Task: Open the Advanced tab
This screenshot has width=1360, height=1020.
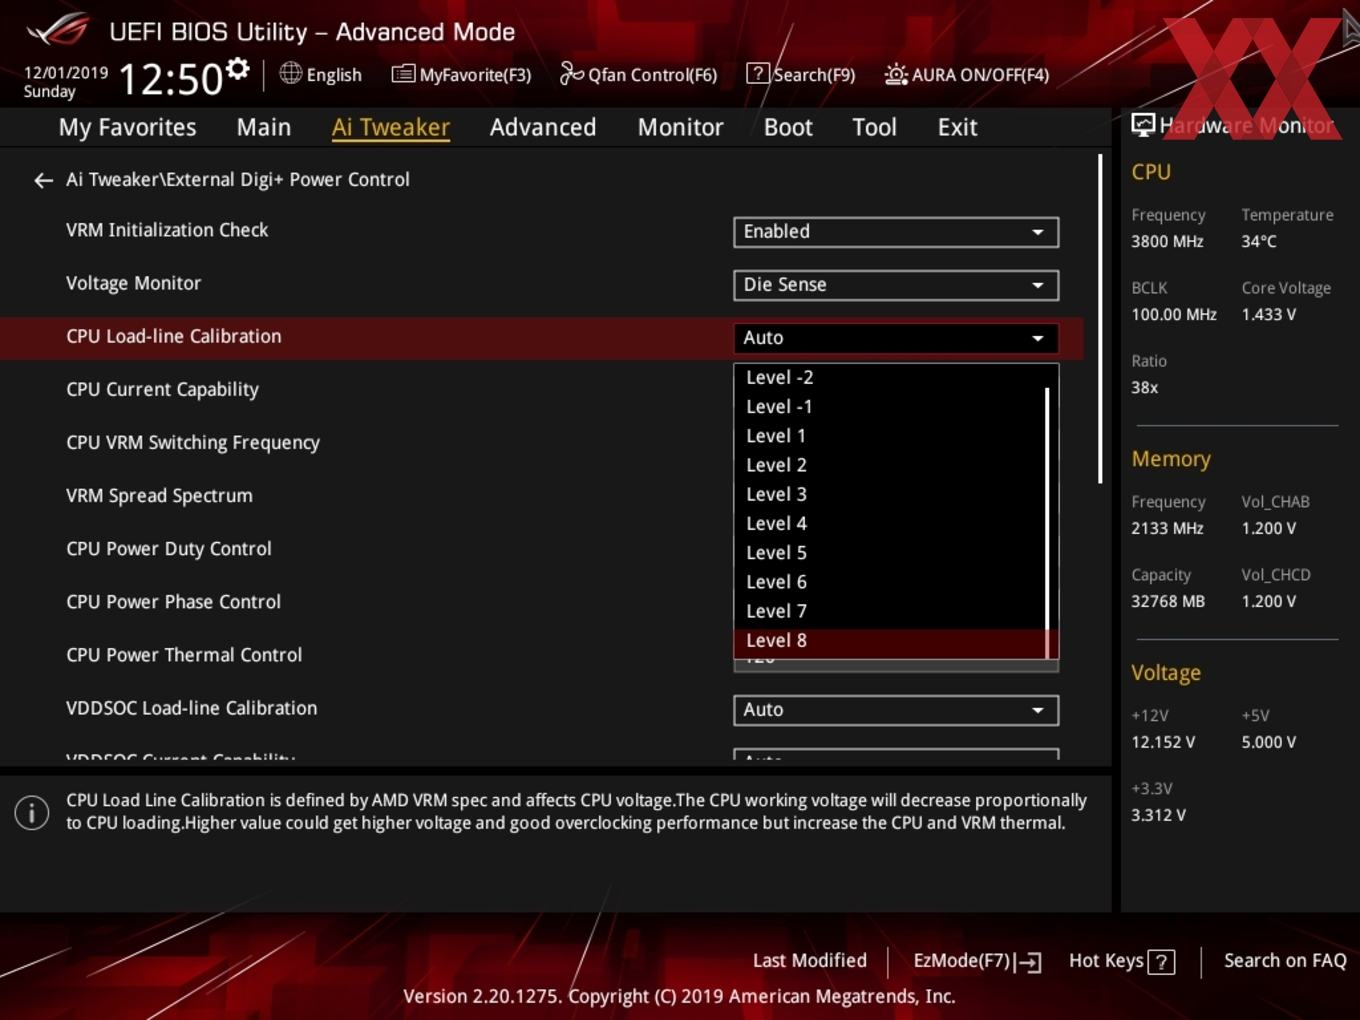Action: coord(543,127)
